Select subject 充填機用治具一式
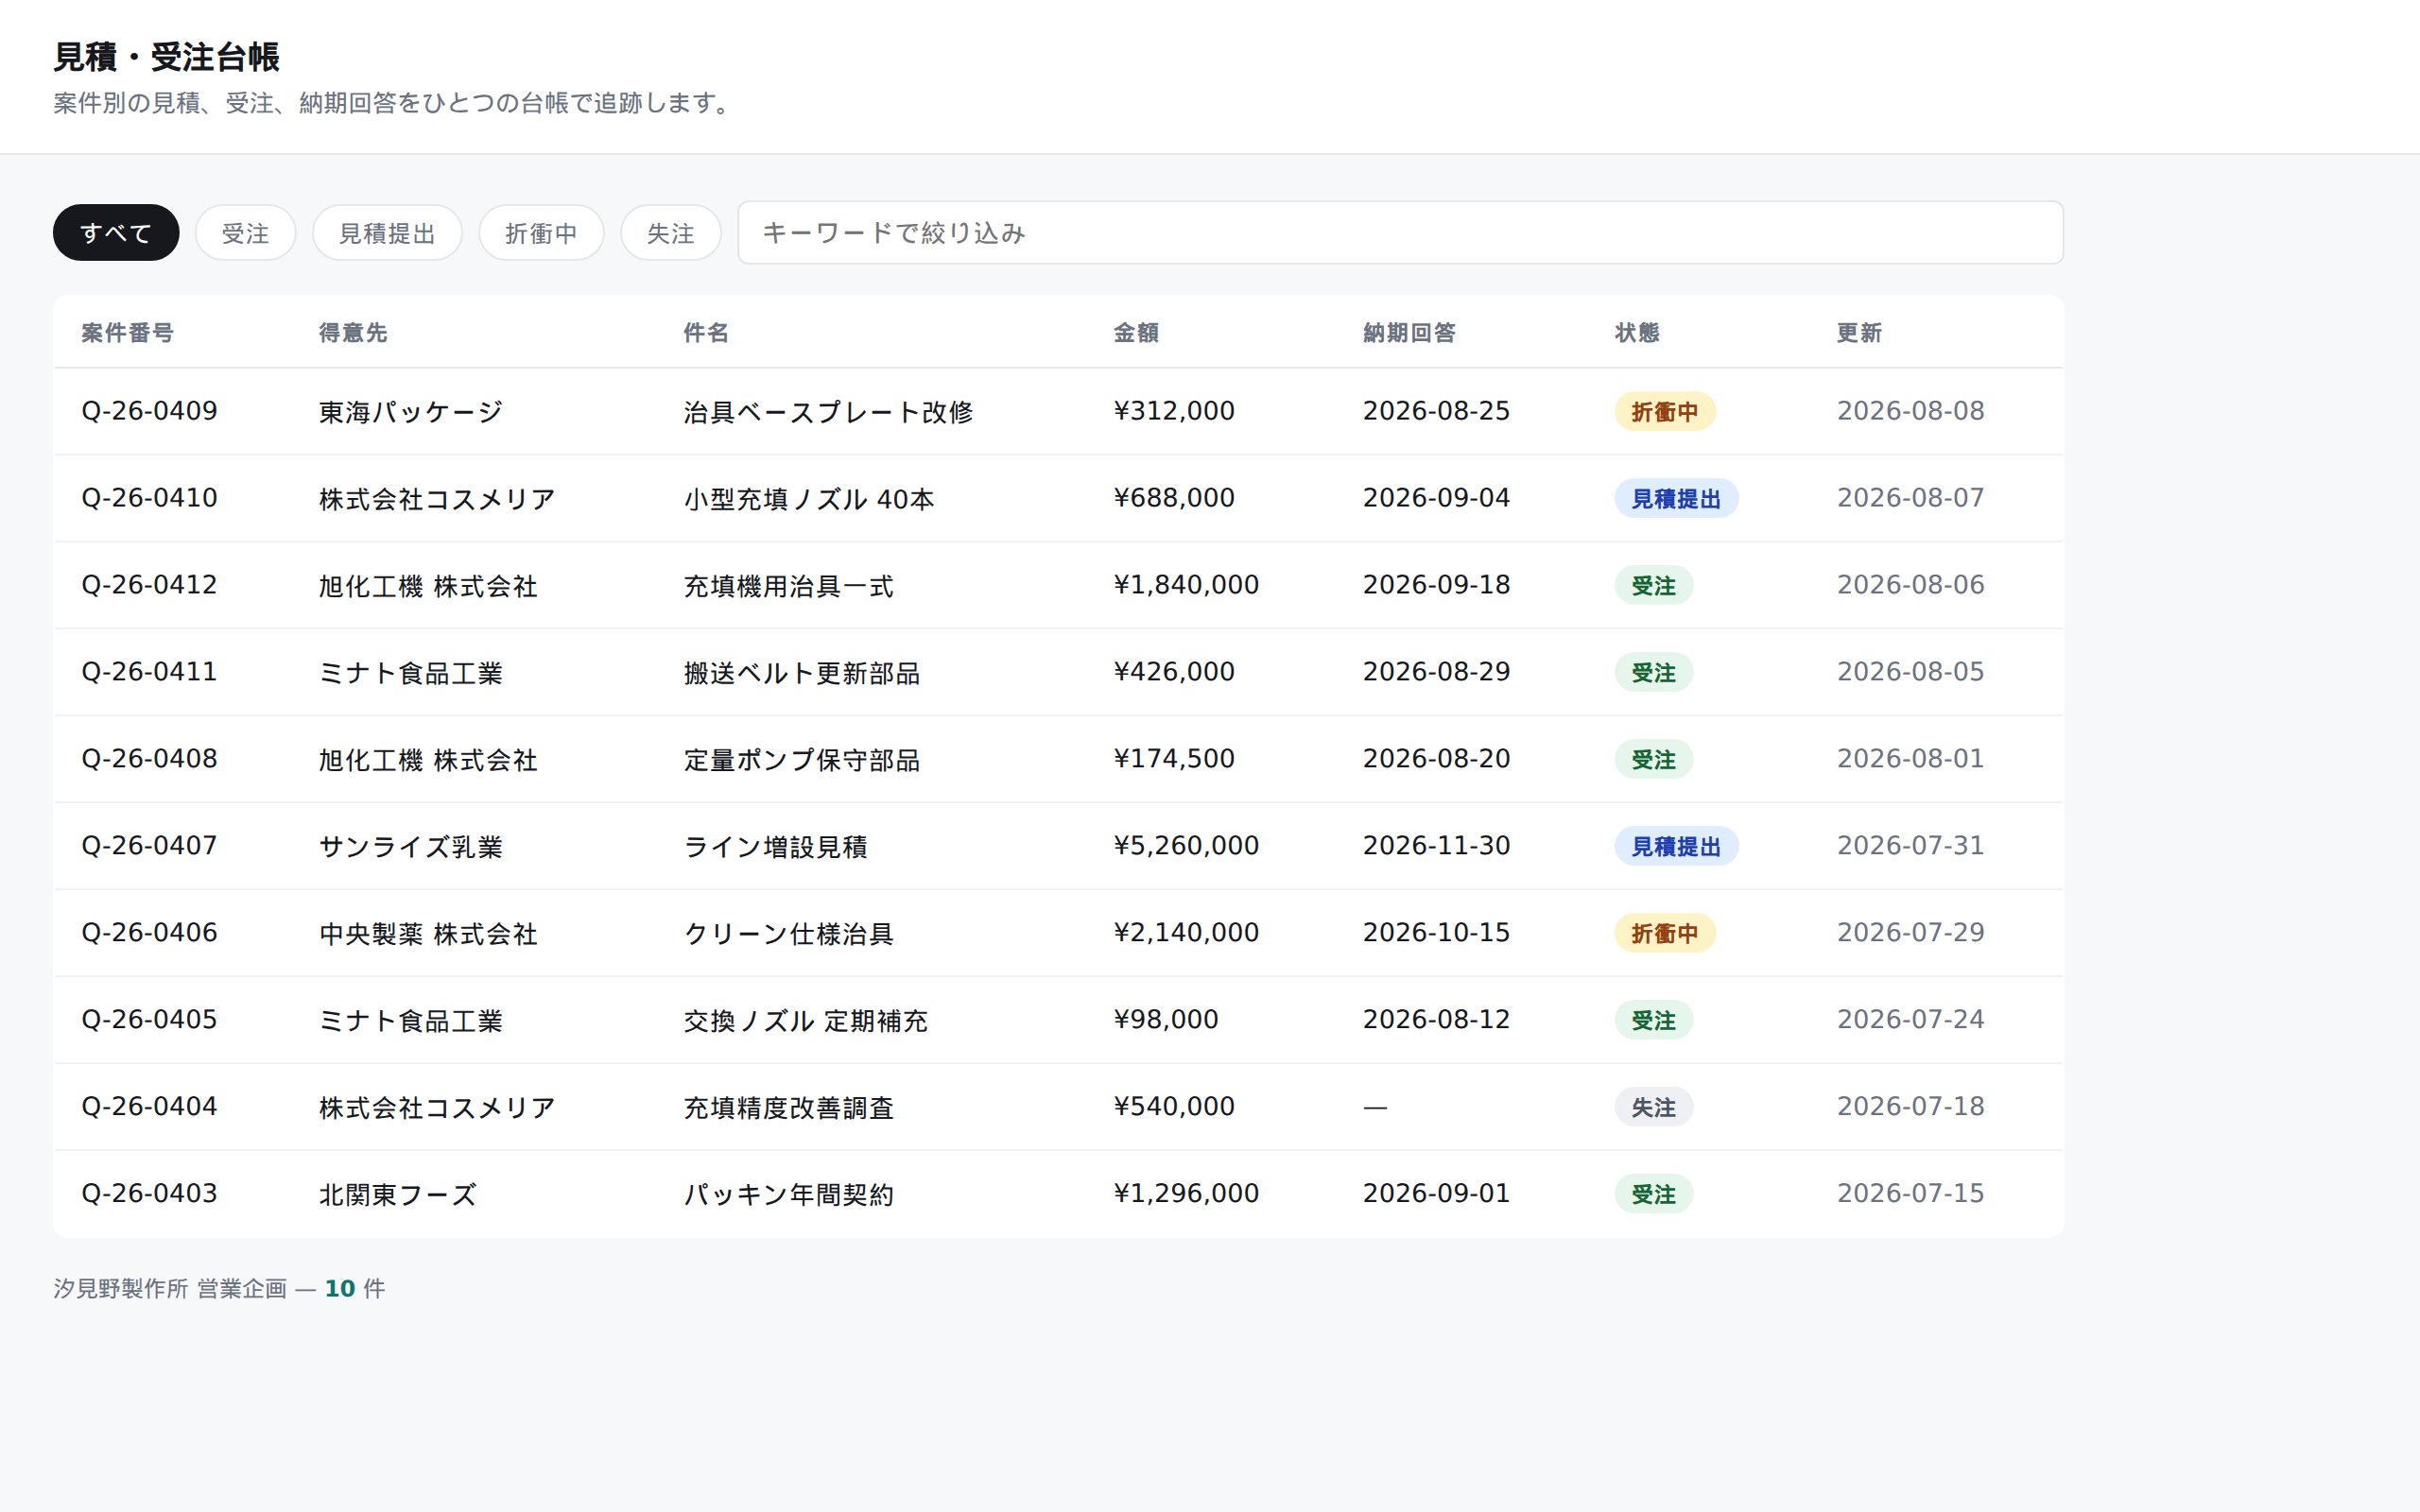This screenshot has width=2420, height=1512. coord(788,585)
